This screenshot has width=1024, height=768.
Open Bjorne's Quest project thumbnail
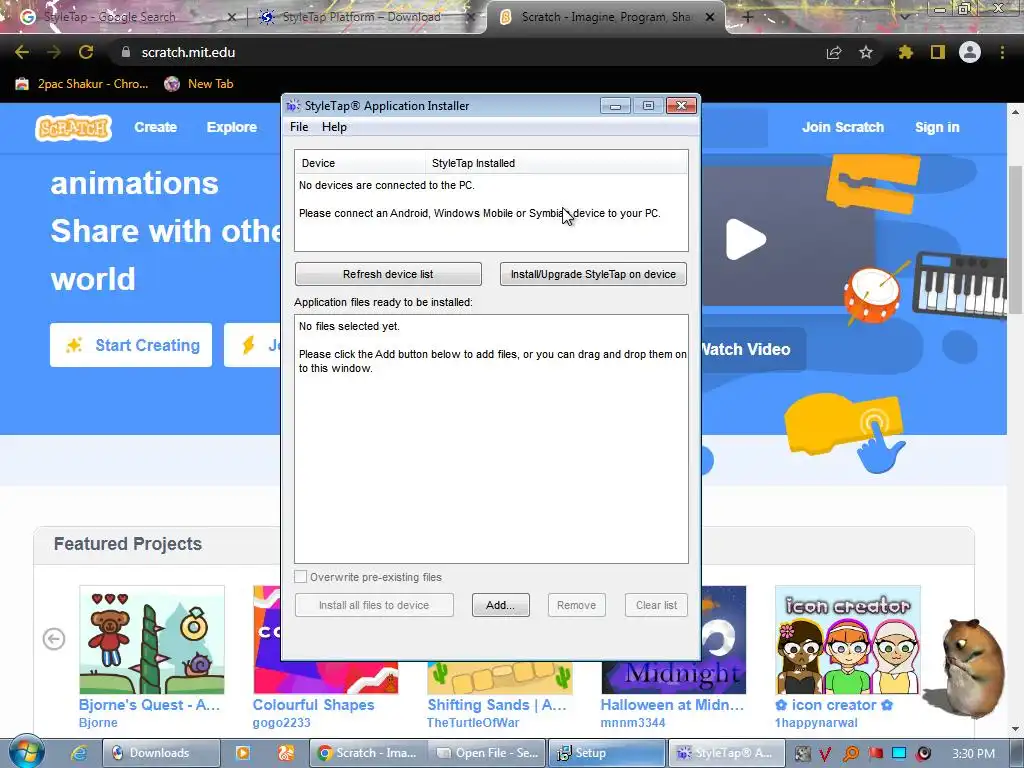pyautogui.click(x=152, y=640)
